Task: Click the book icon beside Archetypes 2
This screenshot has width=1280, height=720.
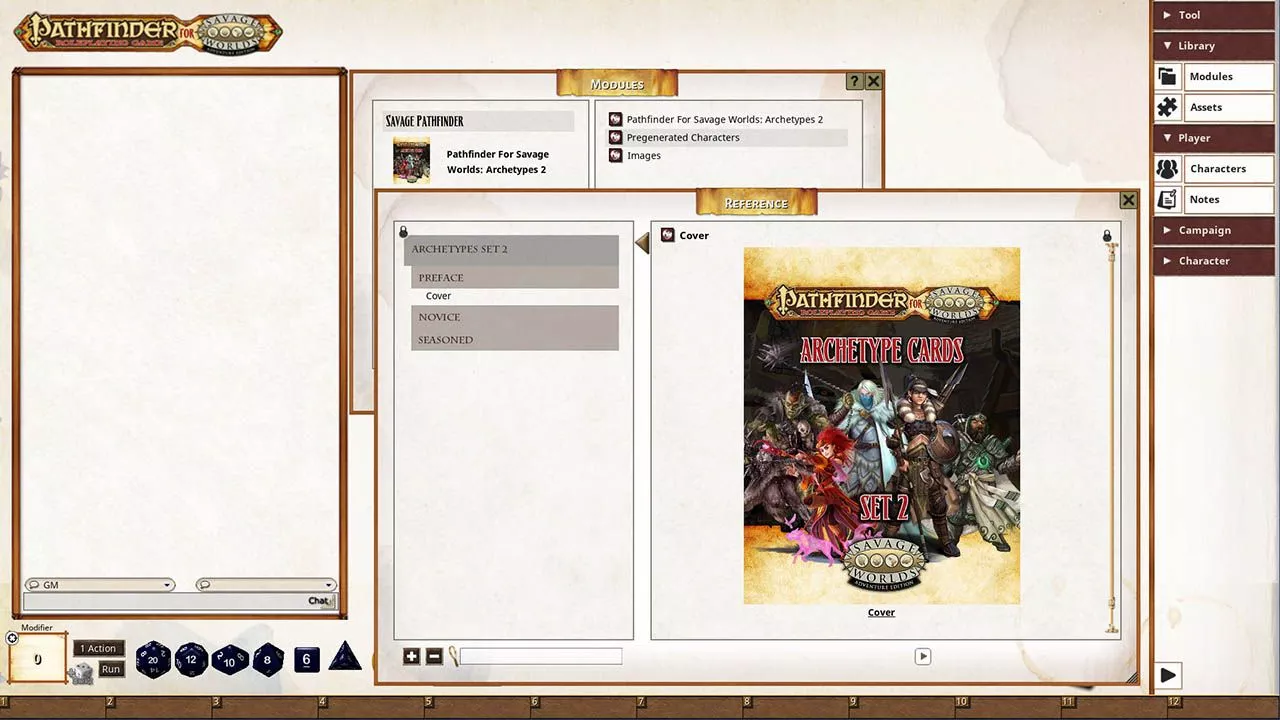Action: coord(616,119)
